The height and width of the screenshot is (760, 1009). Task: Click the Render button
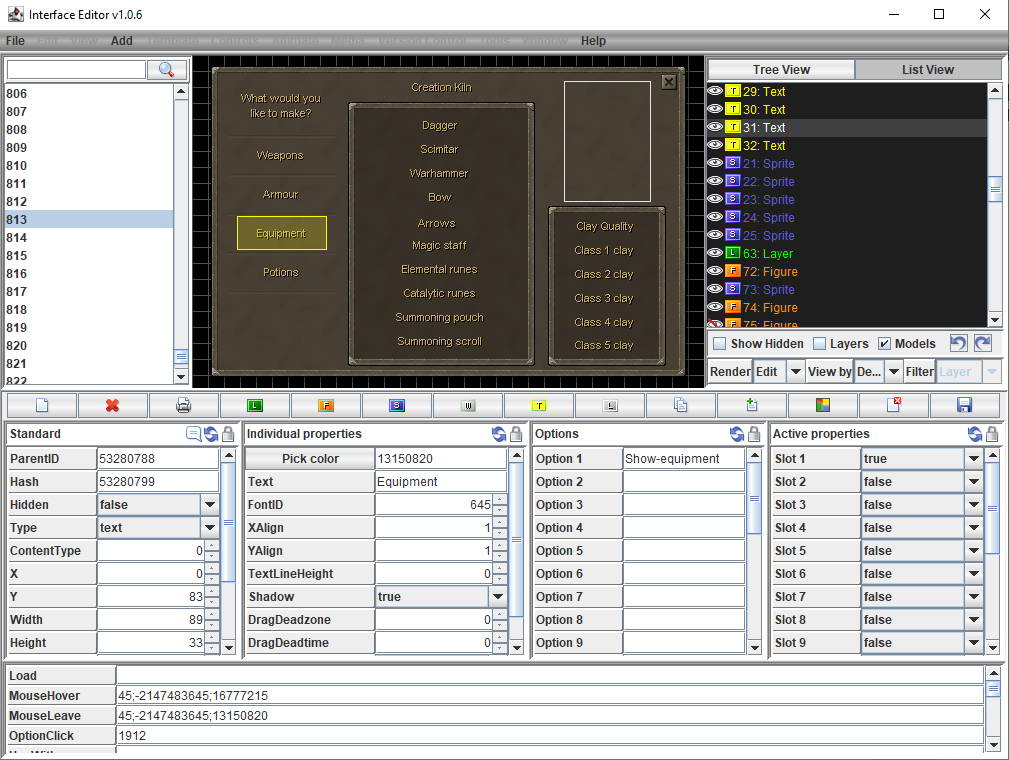(730, 371)
